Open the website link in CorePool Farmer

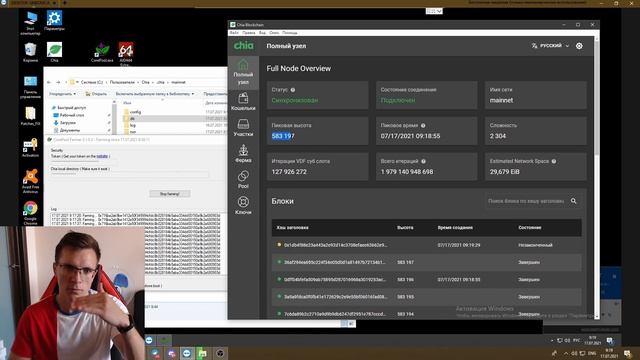point(102,156)
